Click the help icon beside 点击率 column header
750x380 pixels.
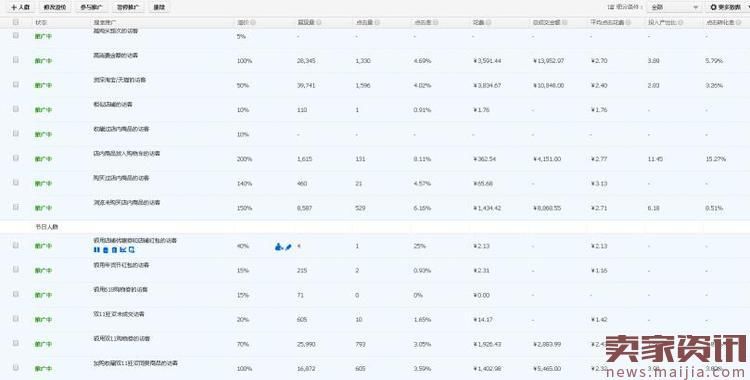[435, 22]
